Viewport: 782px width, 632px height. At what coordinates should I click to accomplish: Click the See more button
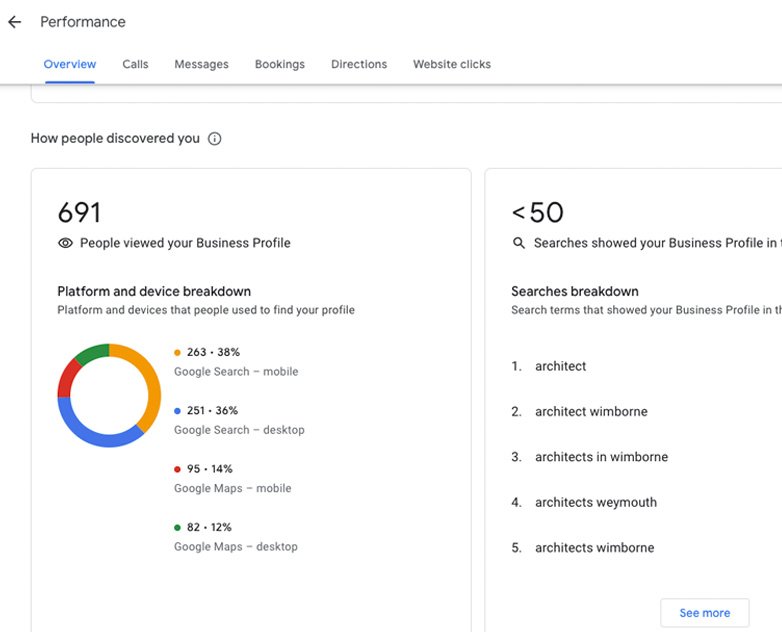705,613
